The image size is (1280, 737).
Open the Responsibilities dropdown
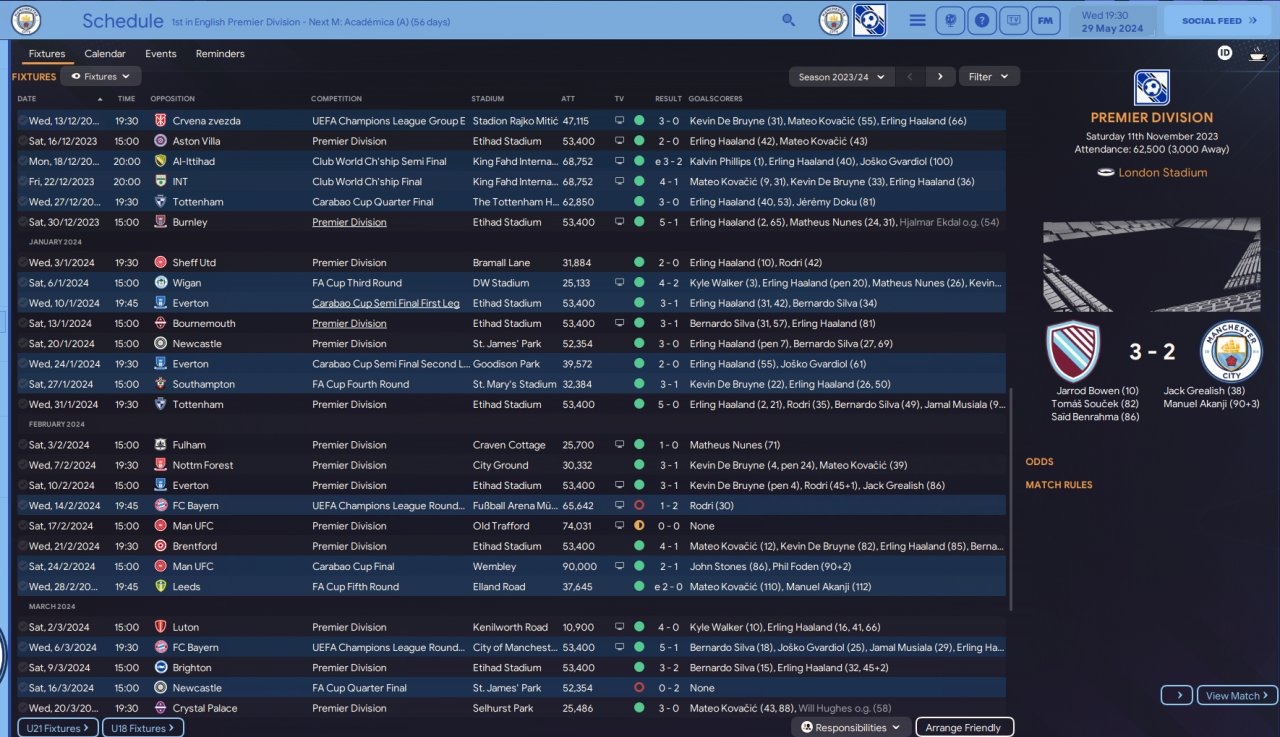click(x=850, y=728)
